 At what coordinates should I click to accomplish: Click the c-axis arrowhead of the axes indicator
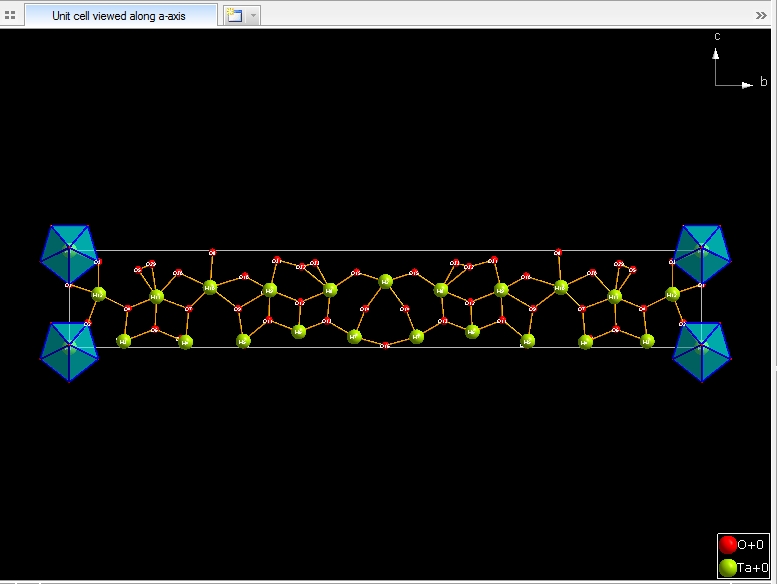point(716,50)
